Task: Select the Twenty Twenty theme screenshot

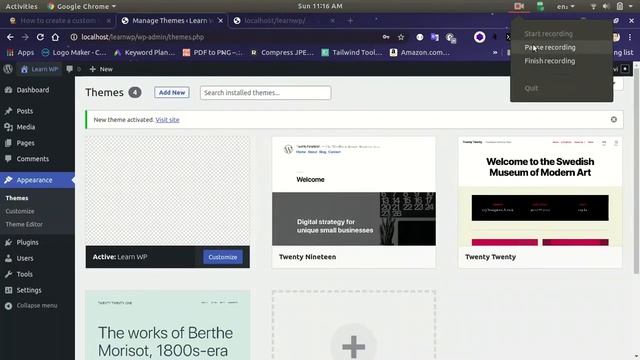Action: 540,191
